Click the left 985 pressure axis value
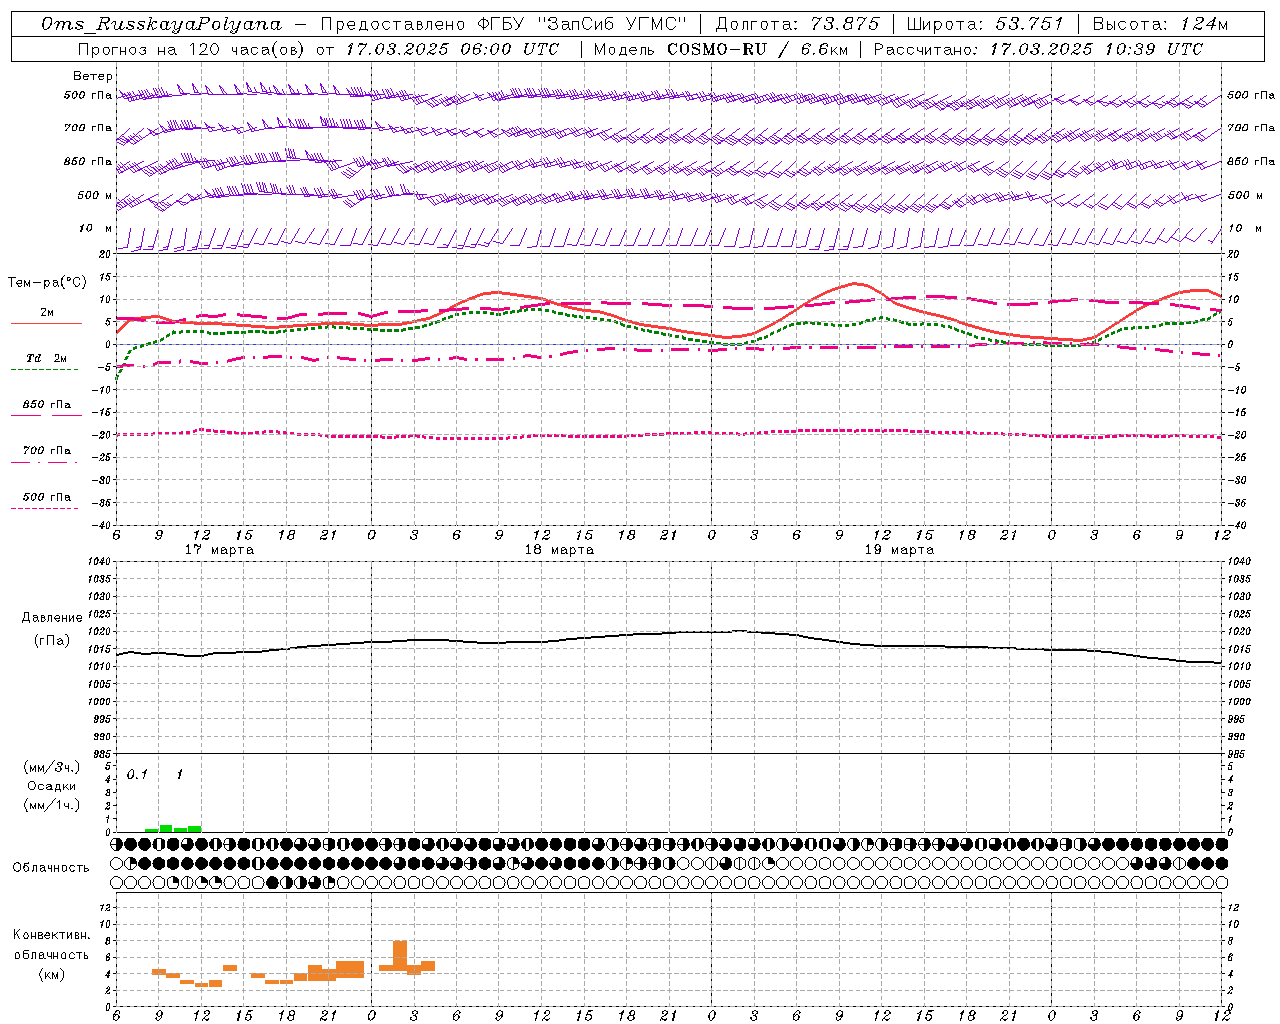1280x1024 pixels. (x=102, y=754)
